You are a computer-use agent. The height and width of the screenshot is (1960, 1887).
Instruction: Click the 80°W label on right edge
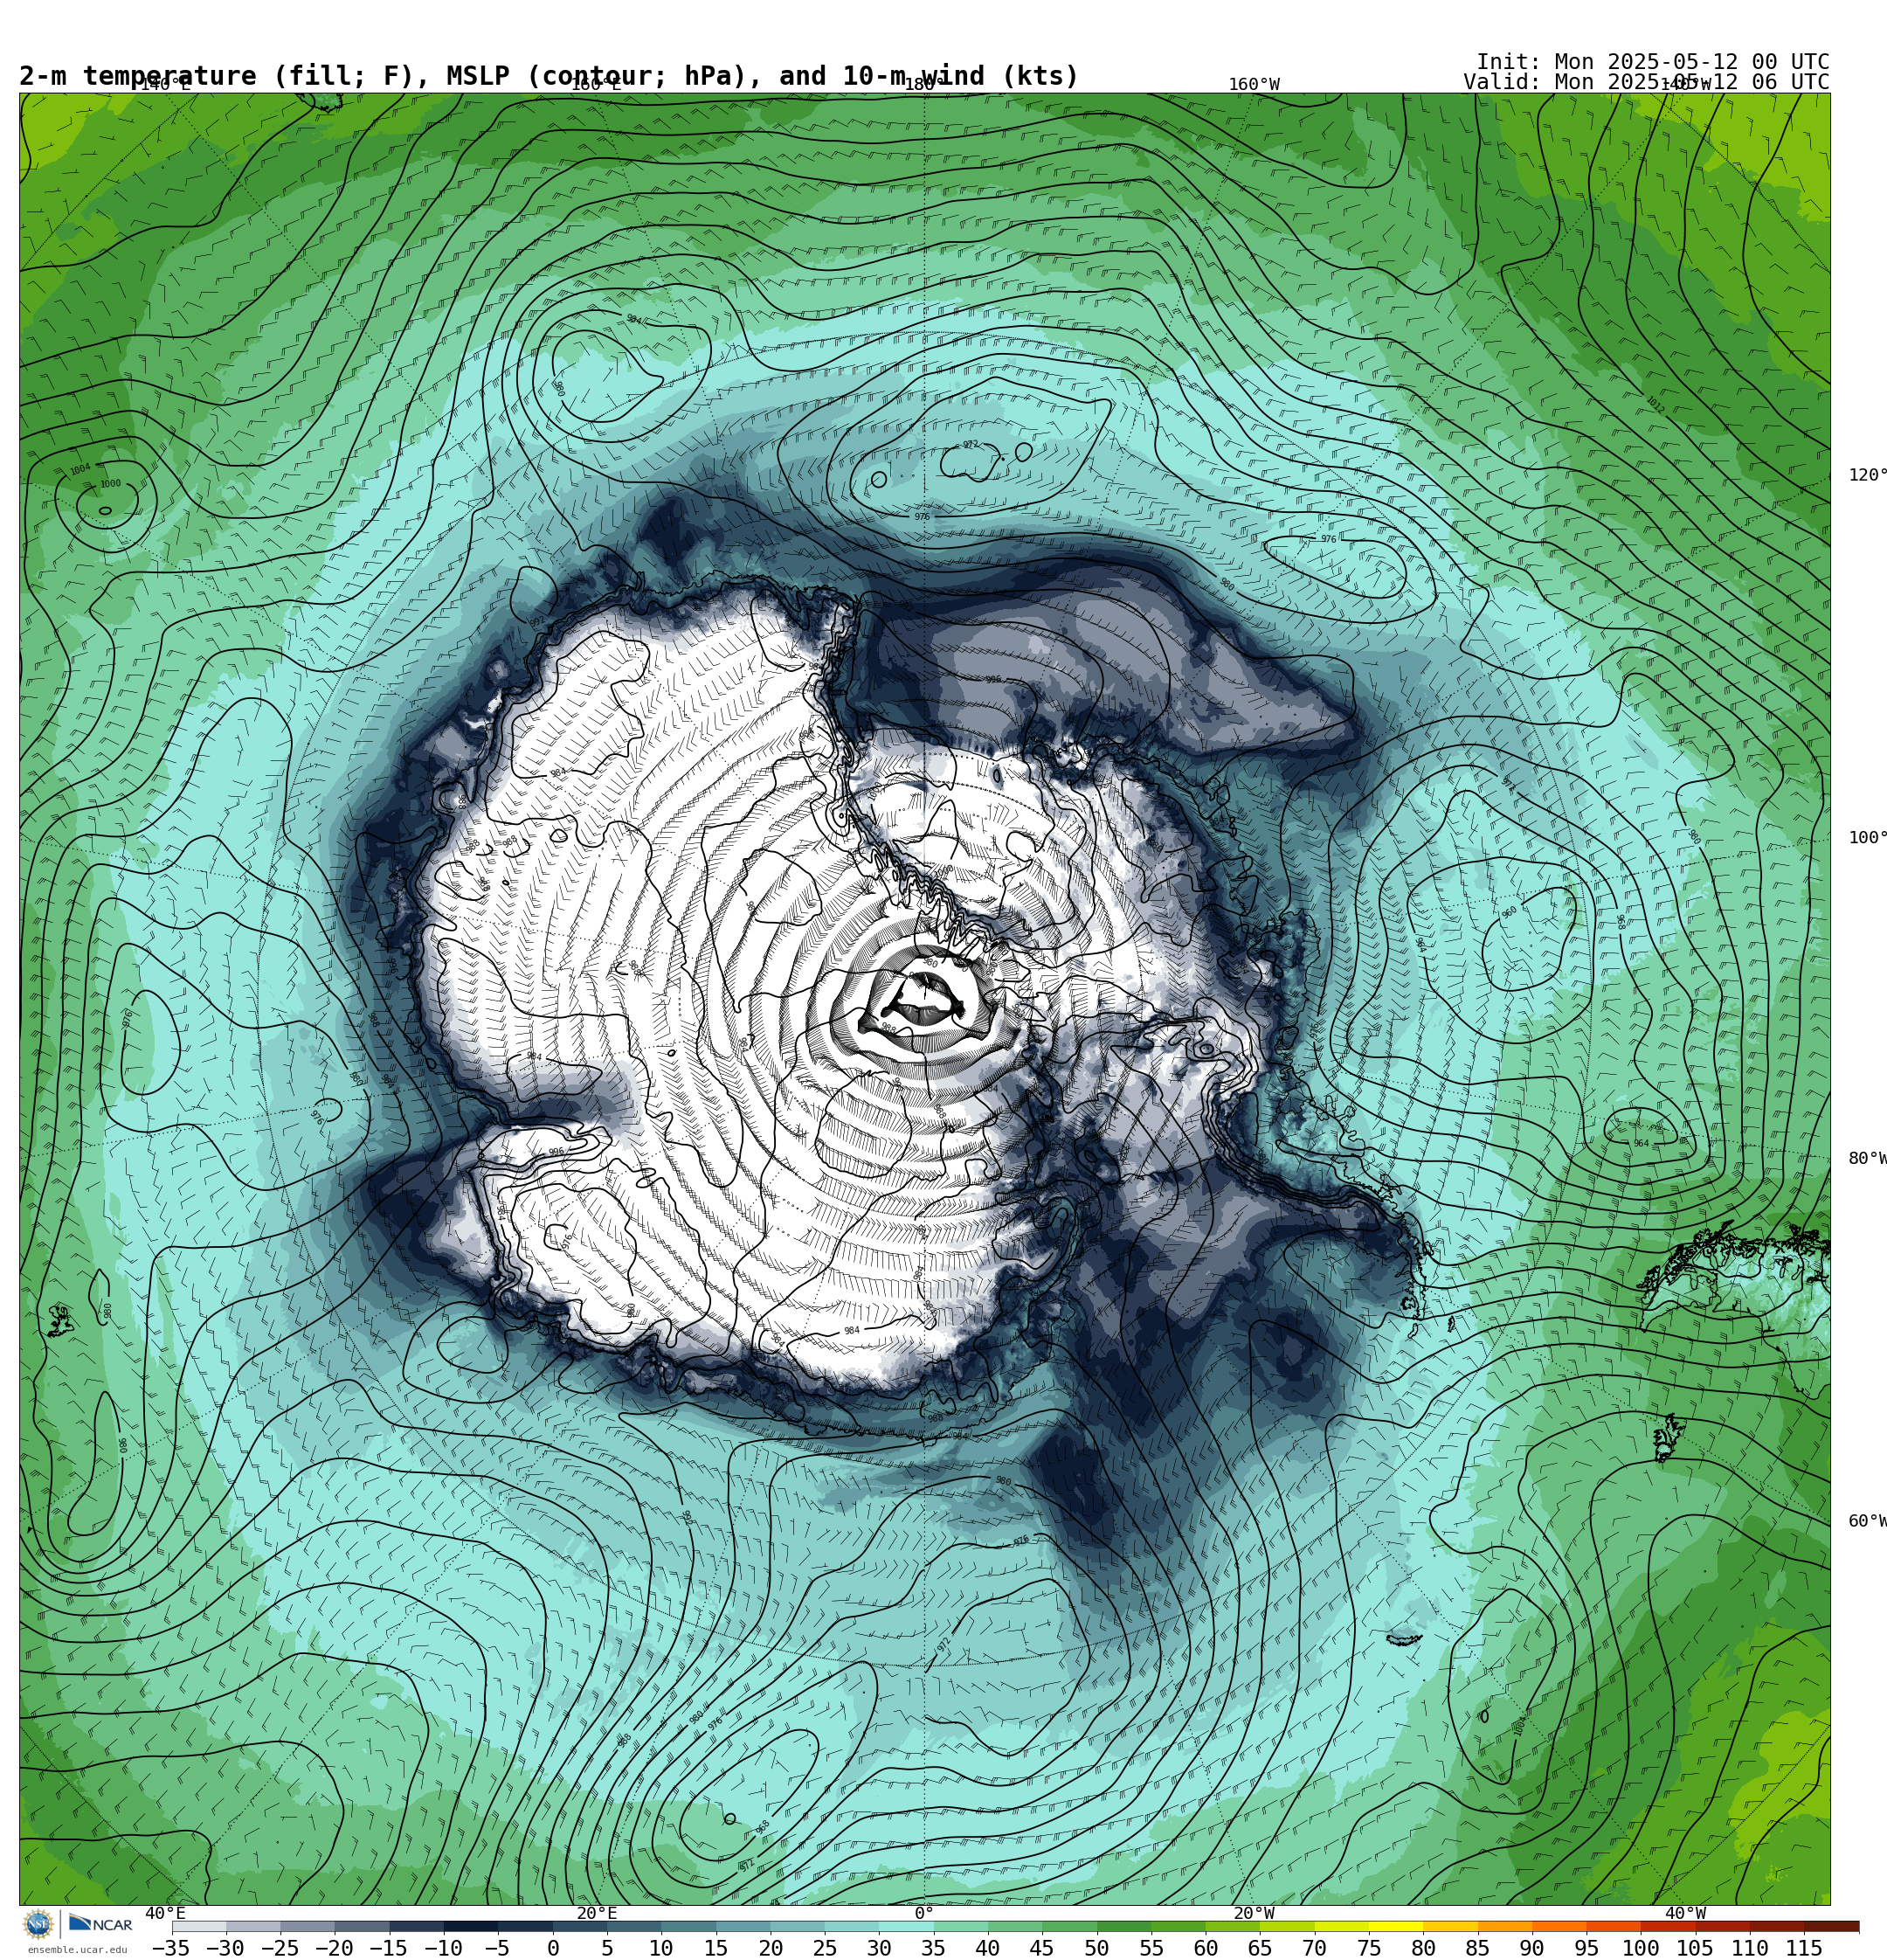click(1867, 1158)
